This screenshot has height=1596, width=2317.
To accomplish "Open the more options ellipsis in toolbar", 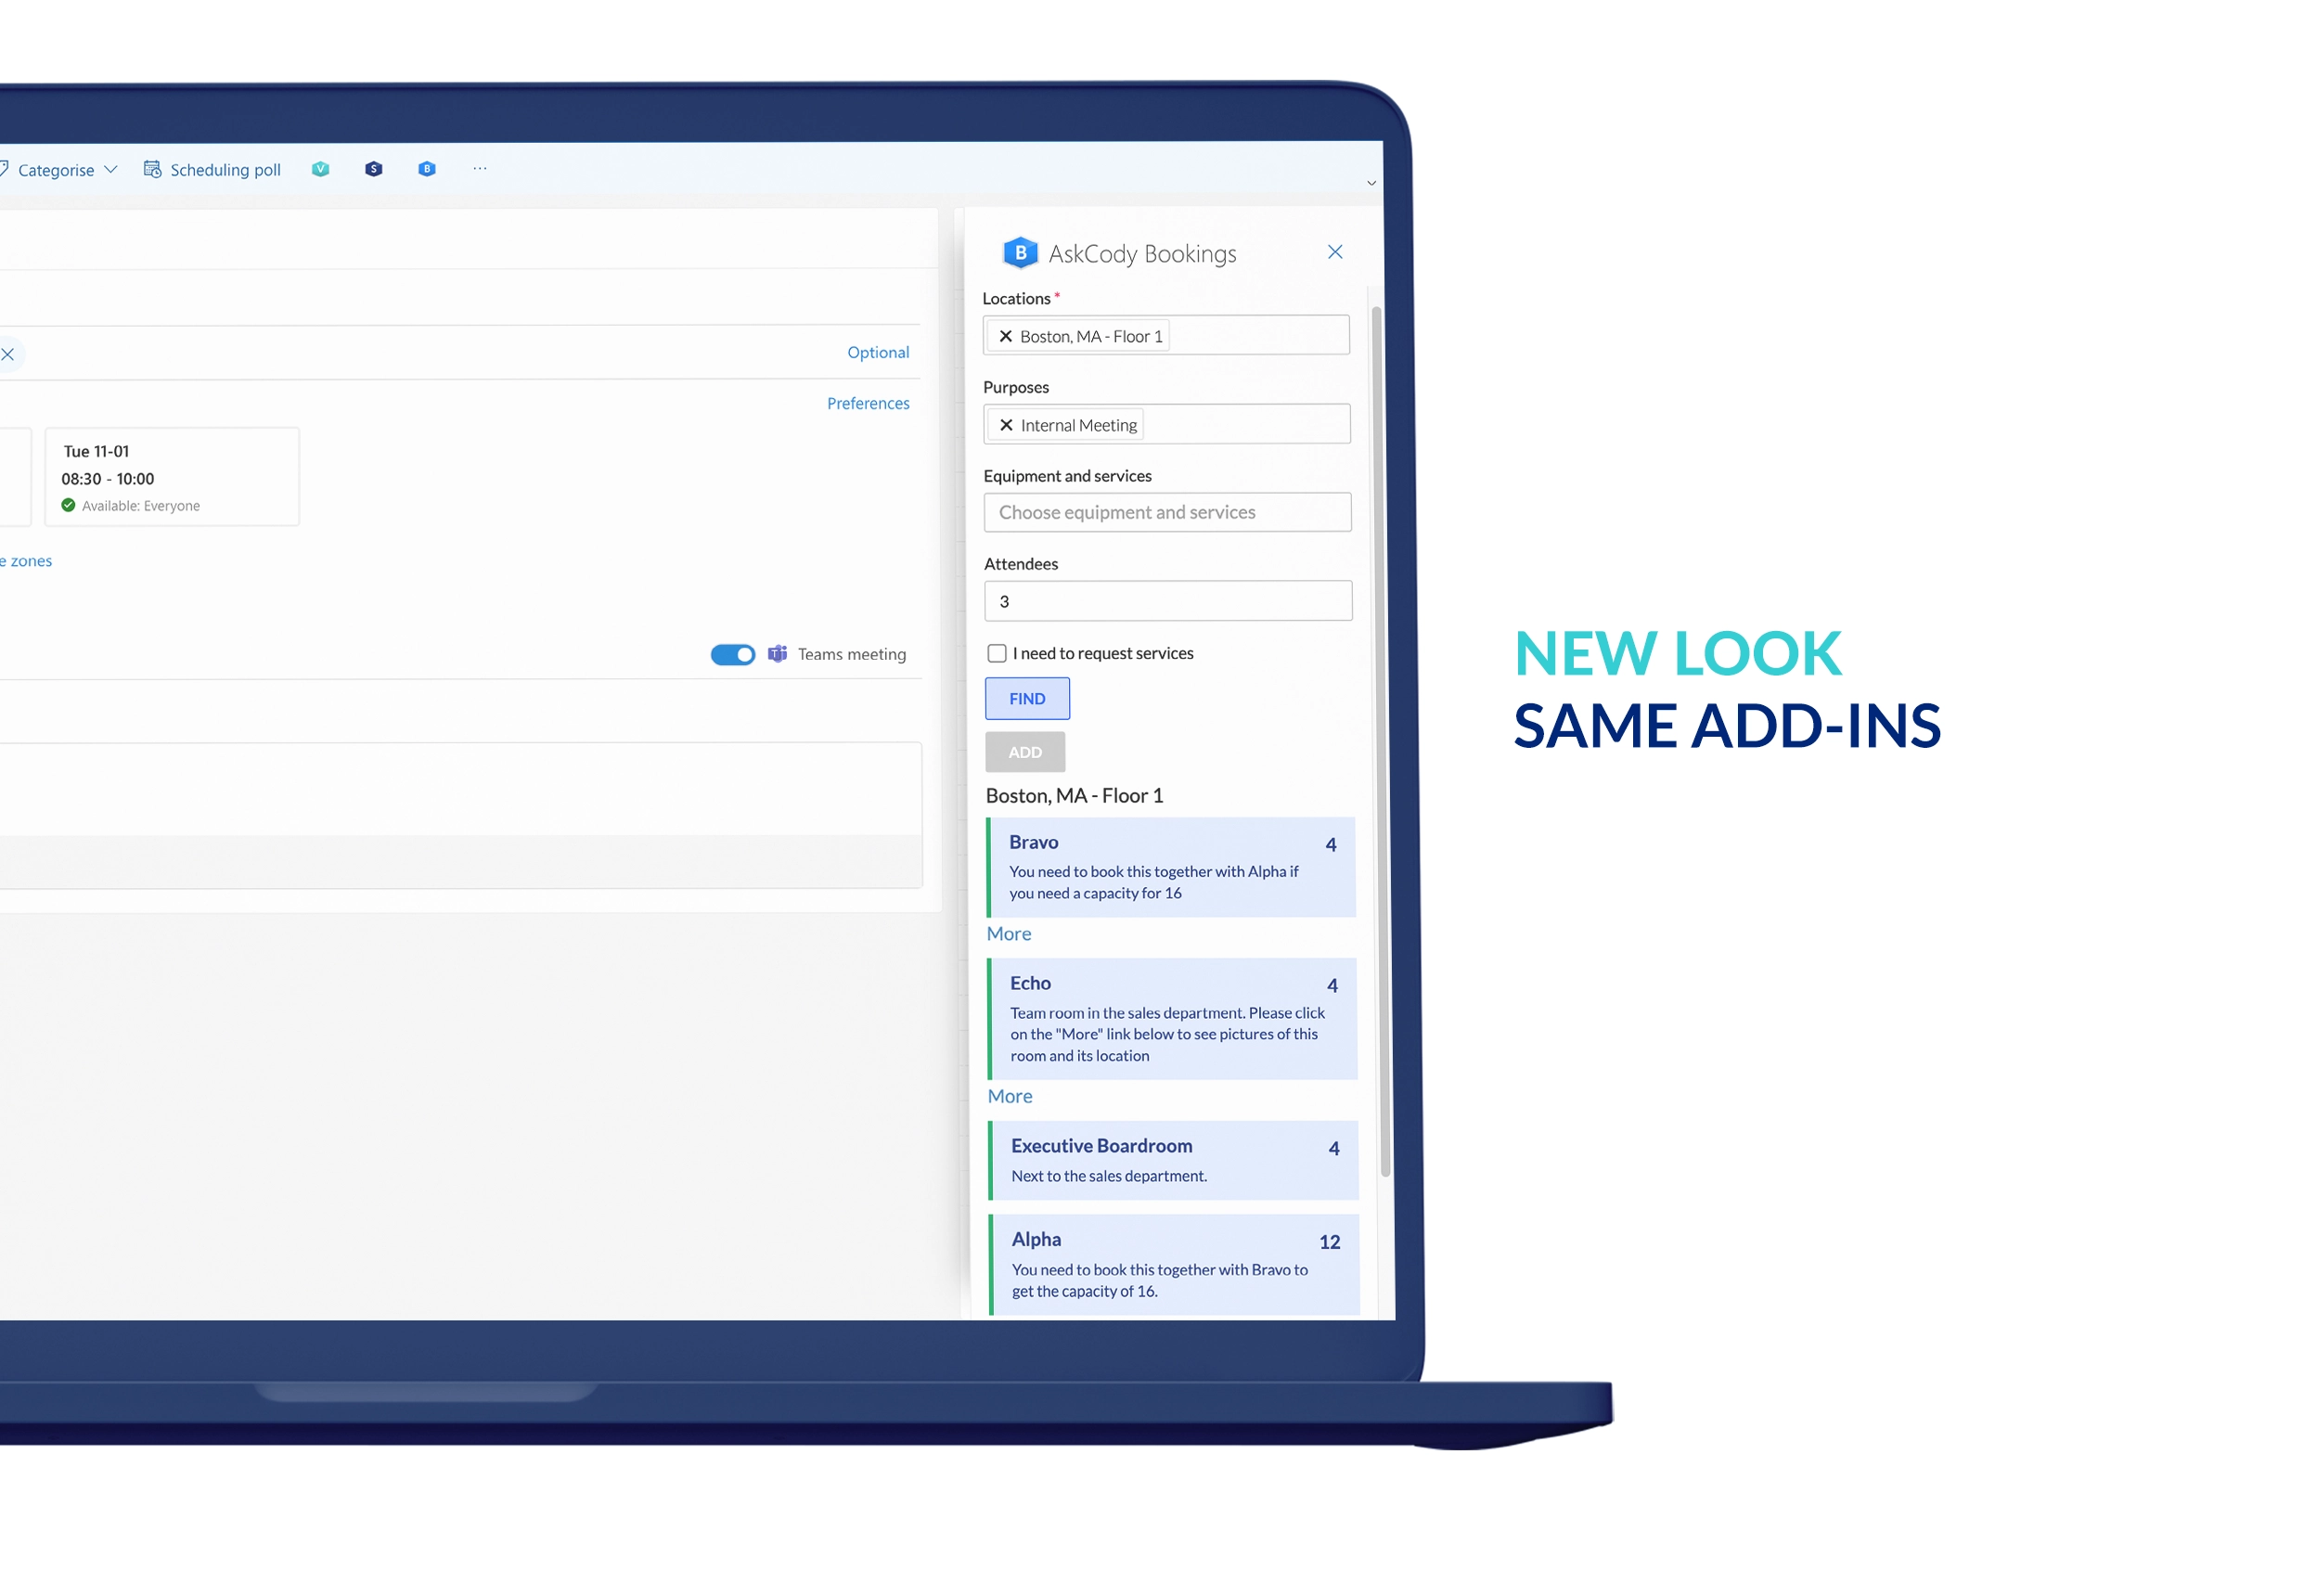I will (x=480, y=168).
